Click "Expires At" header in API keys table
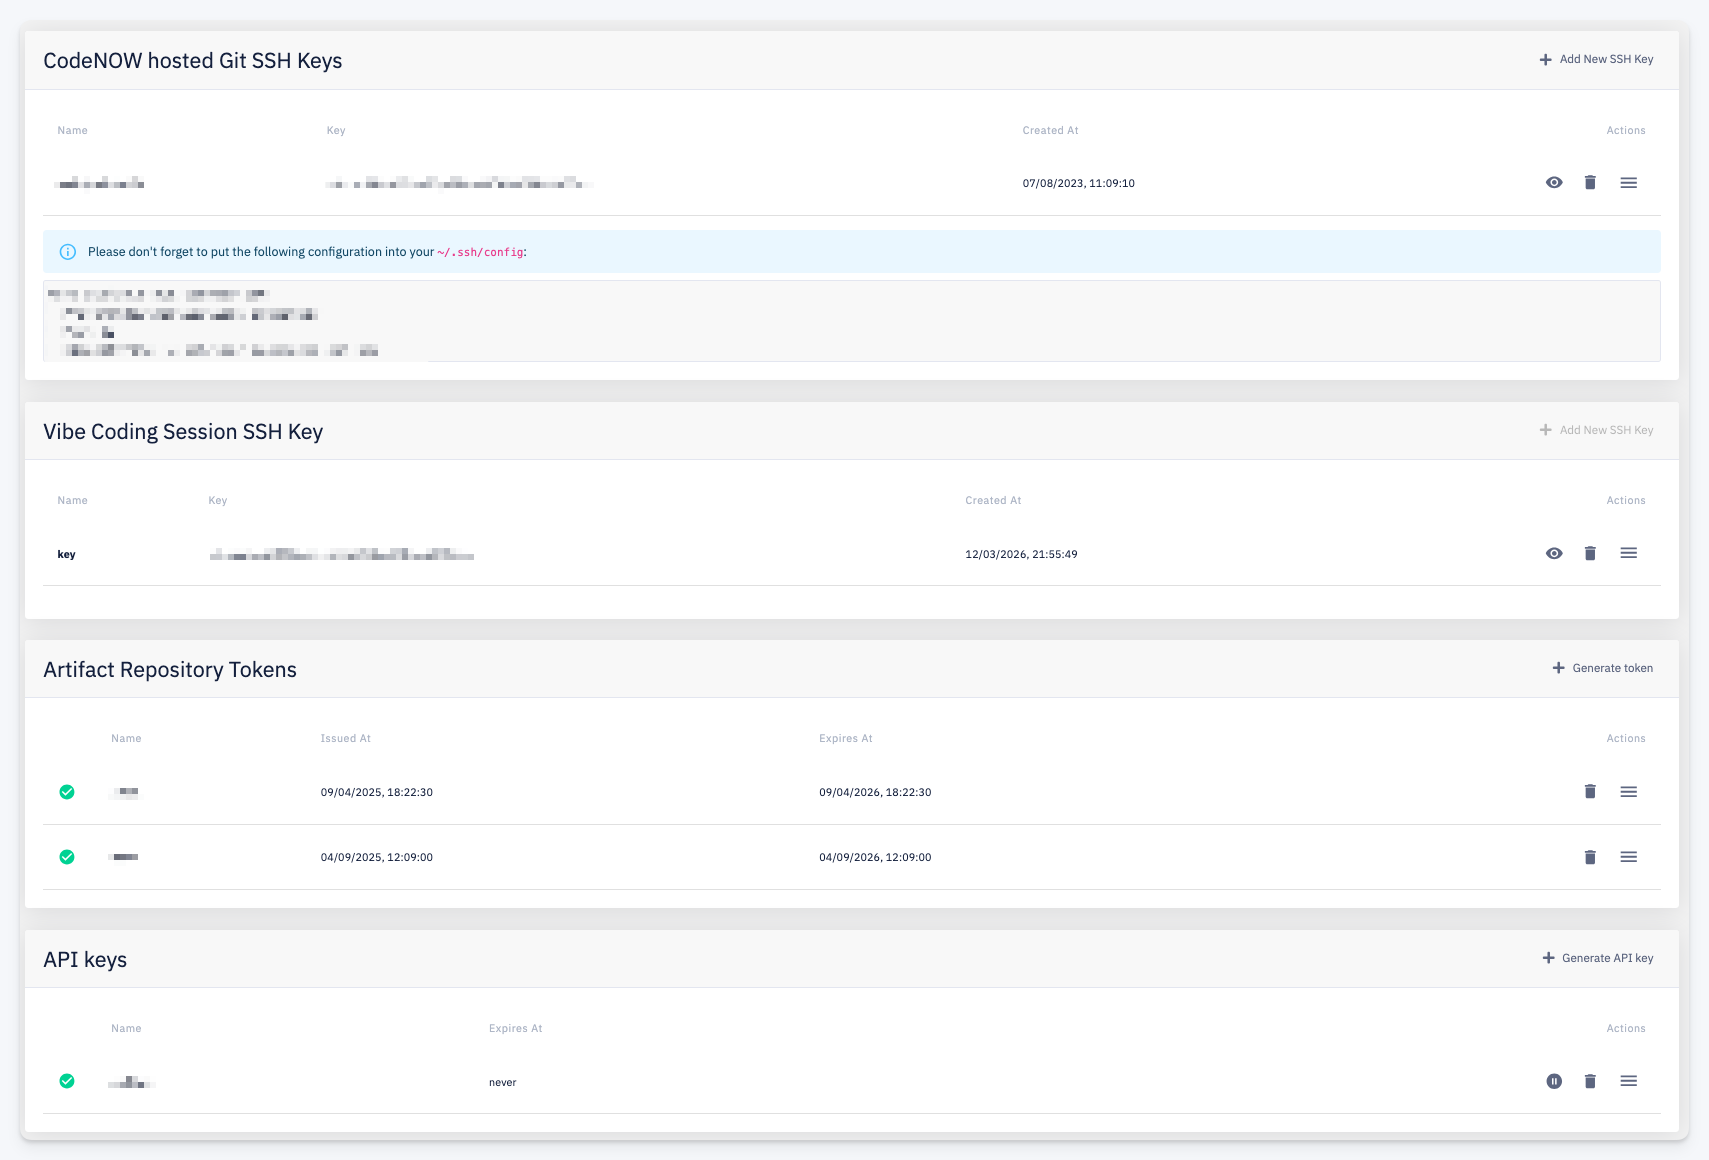 516,1028
